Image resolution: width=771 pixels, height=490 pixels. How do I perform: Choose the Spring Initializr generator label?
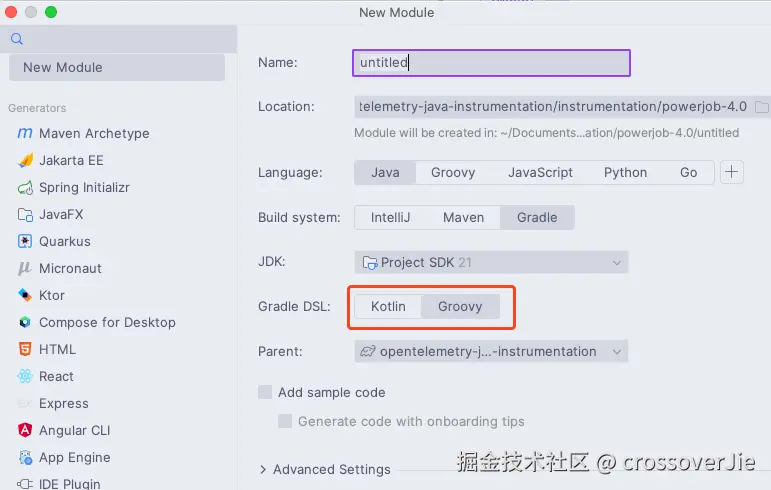(x=85, y=187)
